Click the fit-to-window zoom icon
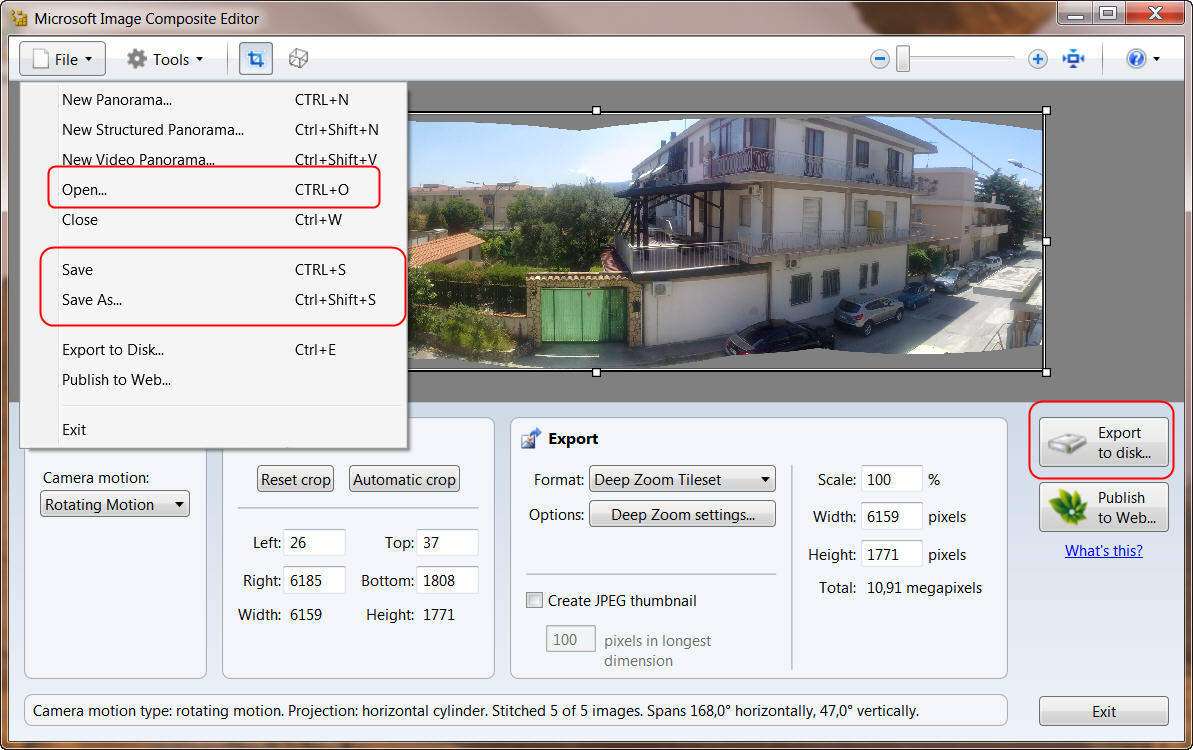Screen dimensions: 1193x750 (1074, 59)
